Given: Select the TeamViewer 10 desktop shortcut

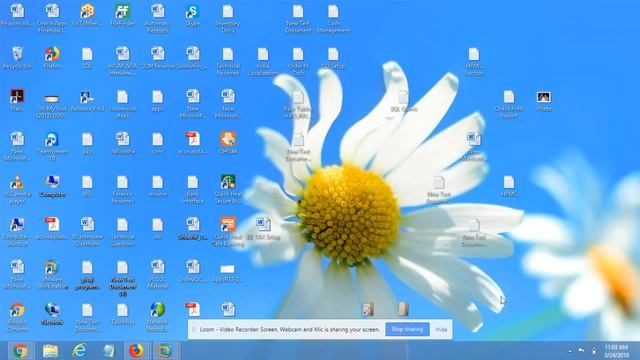Looking at the screenshot, I should coord(52,146).
